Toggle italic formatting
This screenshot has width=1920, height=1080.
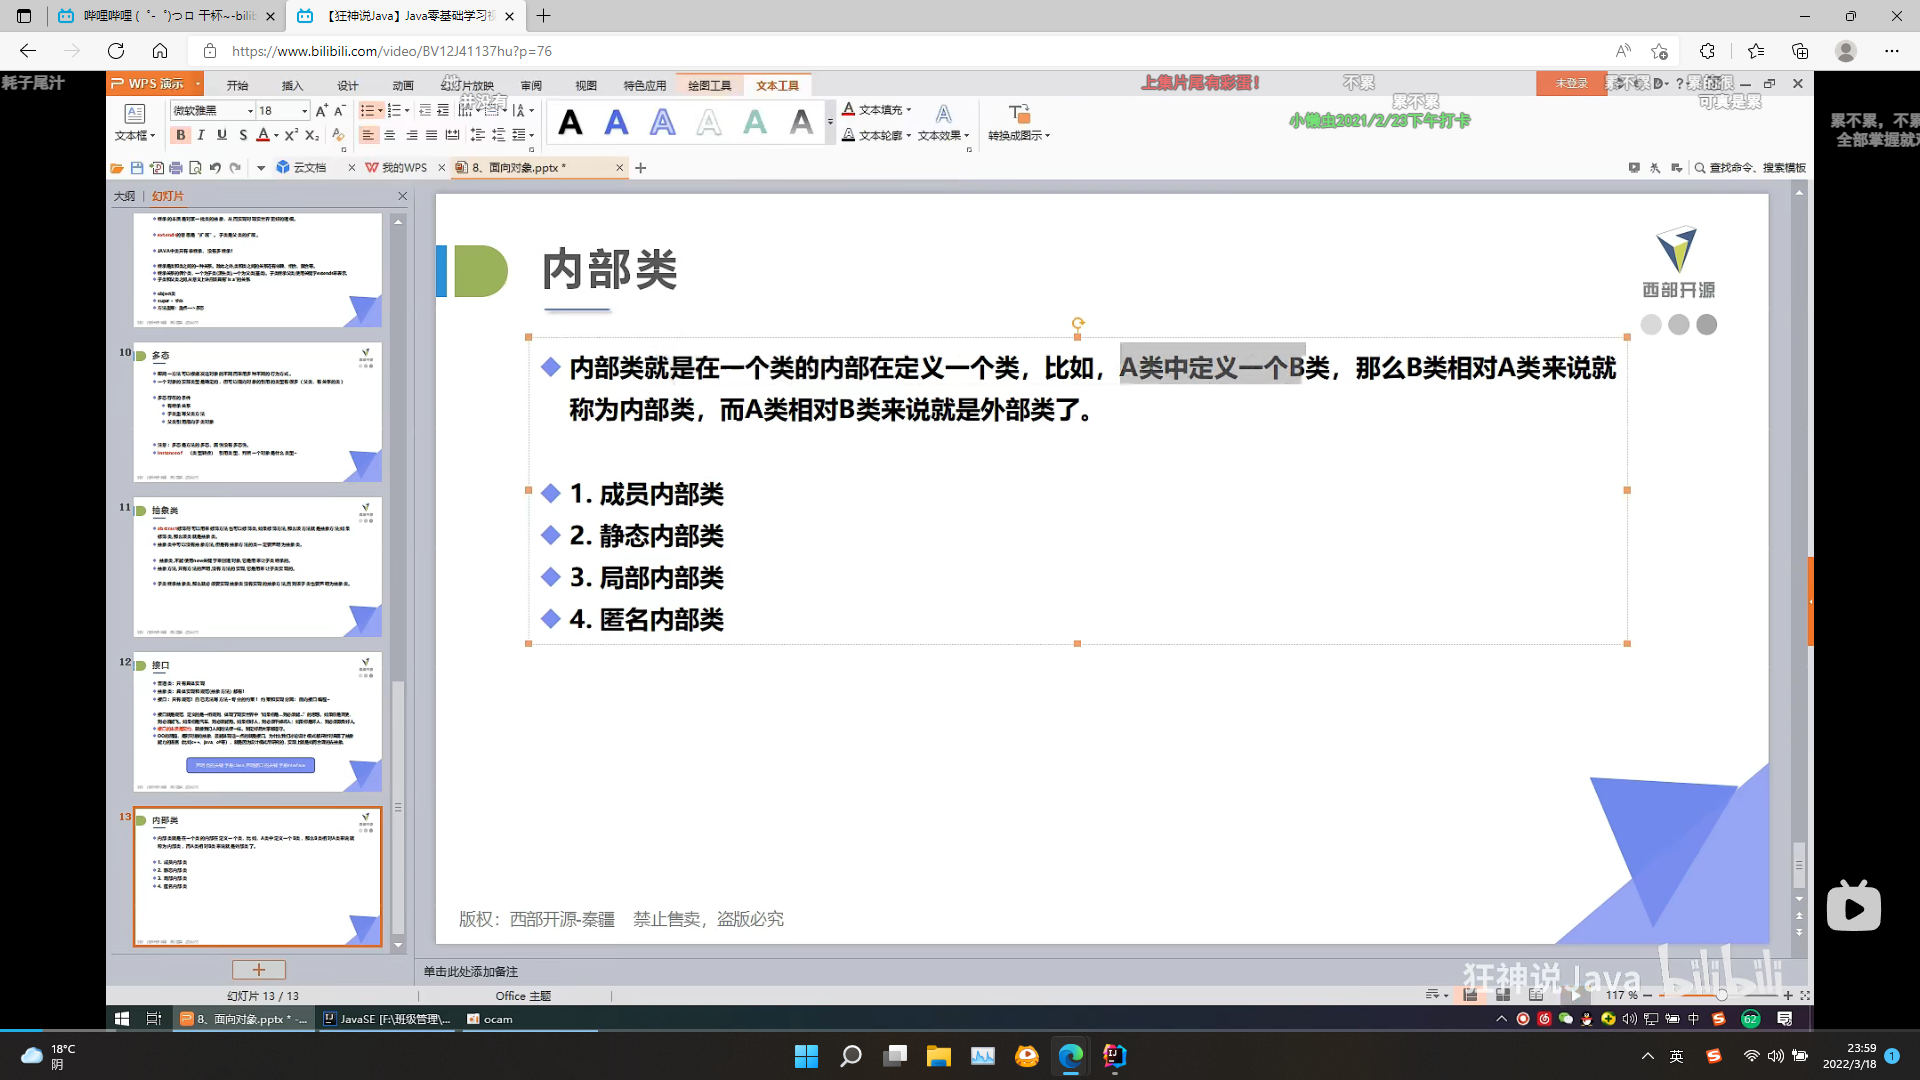[x=201, y=135]
